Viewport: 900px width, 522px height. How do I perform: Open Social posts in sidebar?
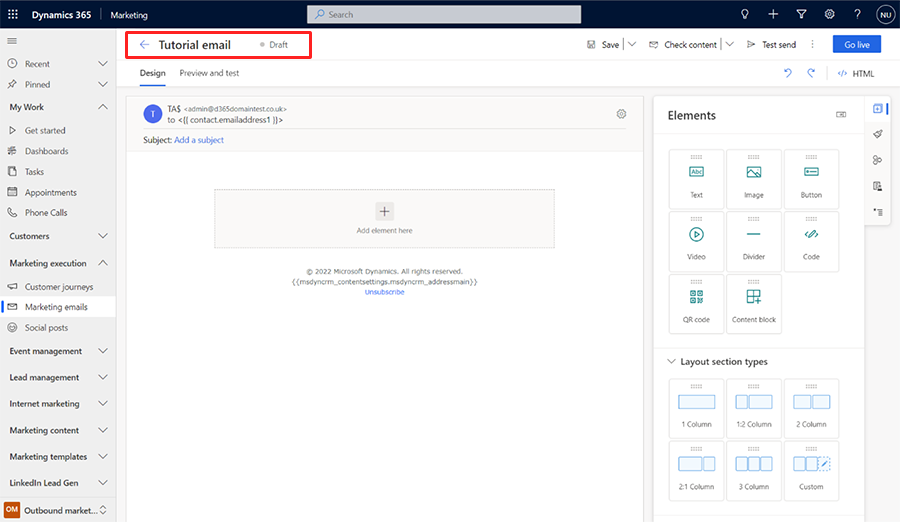57,328
